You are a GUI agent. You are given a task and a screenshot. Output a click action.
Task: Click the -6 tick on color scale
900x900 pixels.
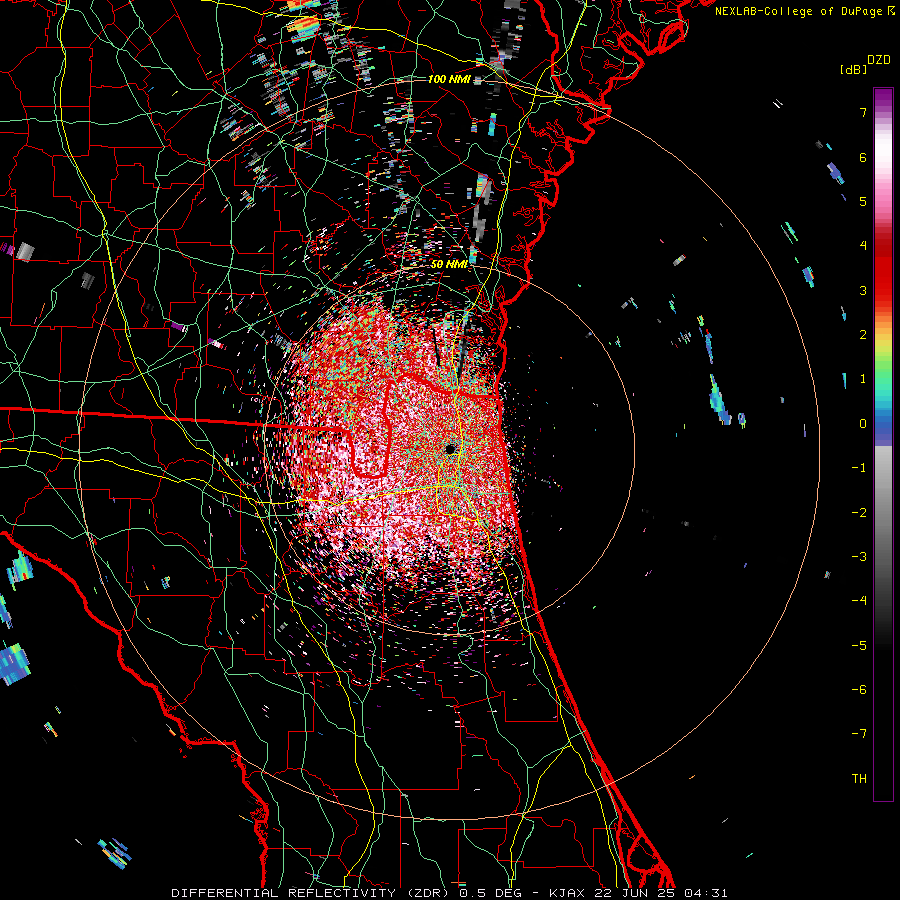point(859,690)
